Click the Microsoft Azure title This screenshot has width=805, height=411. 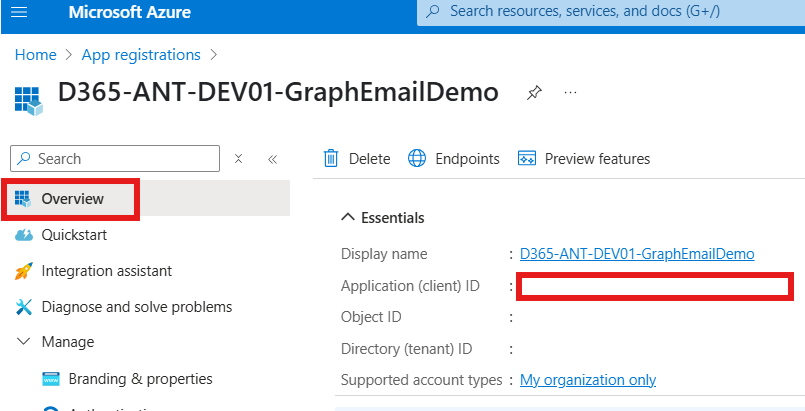pos(129,12)
